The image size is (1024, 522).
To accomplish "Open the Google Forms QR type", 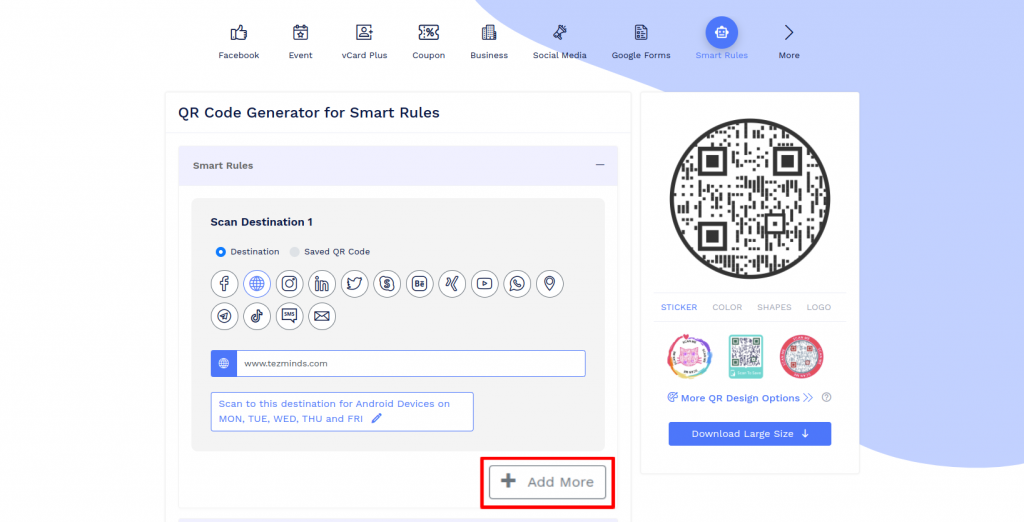I will point(641,41).
